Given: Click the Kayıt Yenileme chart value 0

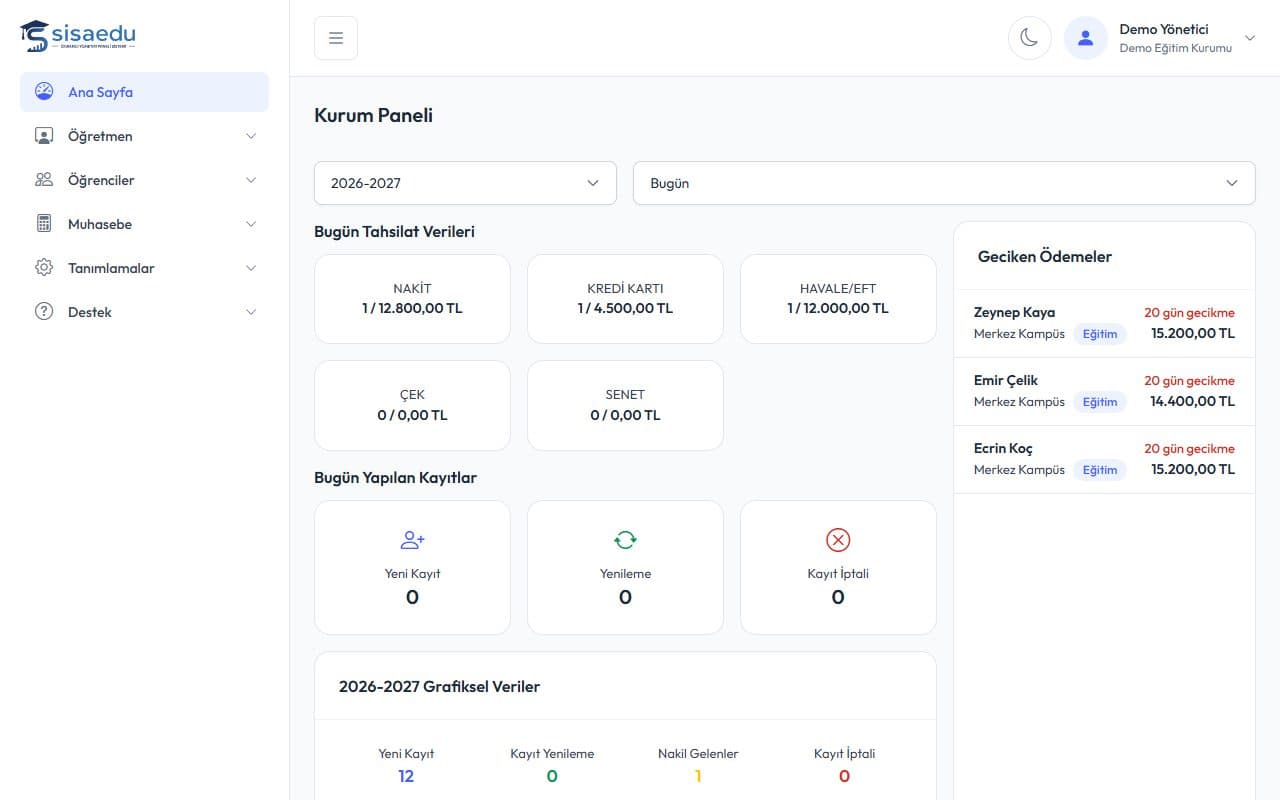Looking at the screenshot, I should (x=552, y=776).
